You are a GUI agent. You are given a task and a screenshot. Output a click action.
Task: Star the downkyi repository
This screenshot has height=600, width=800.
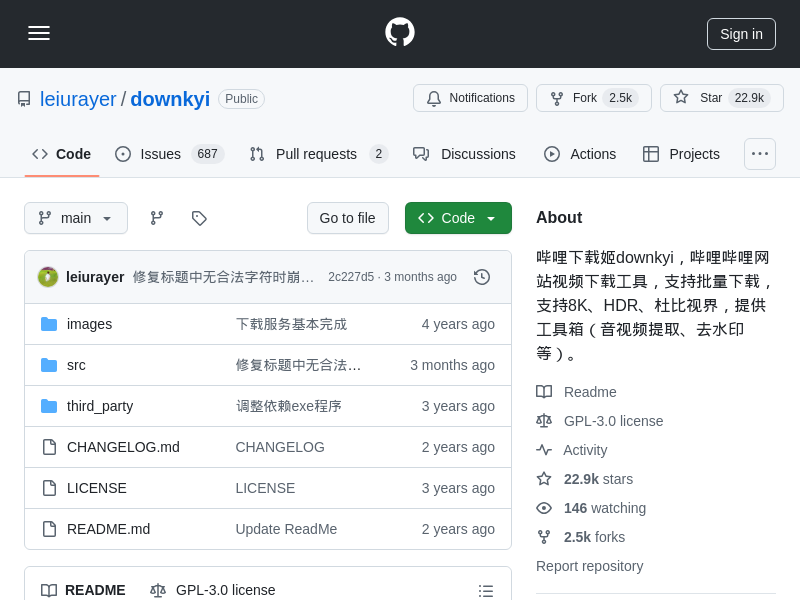click(x=721, y=98)
